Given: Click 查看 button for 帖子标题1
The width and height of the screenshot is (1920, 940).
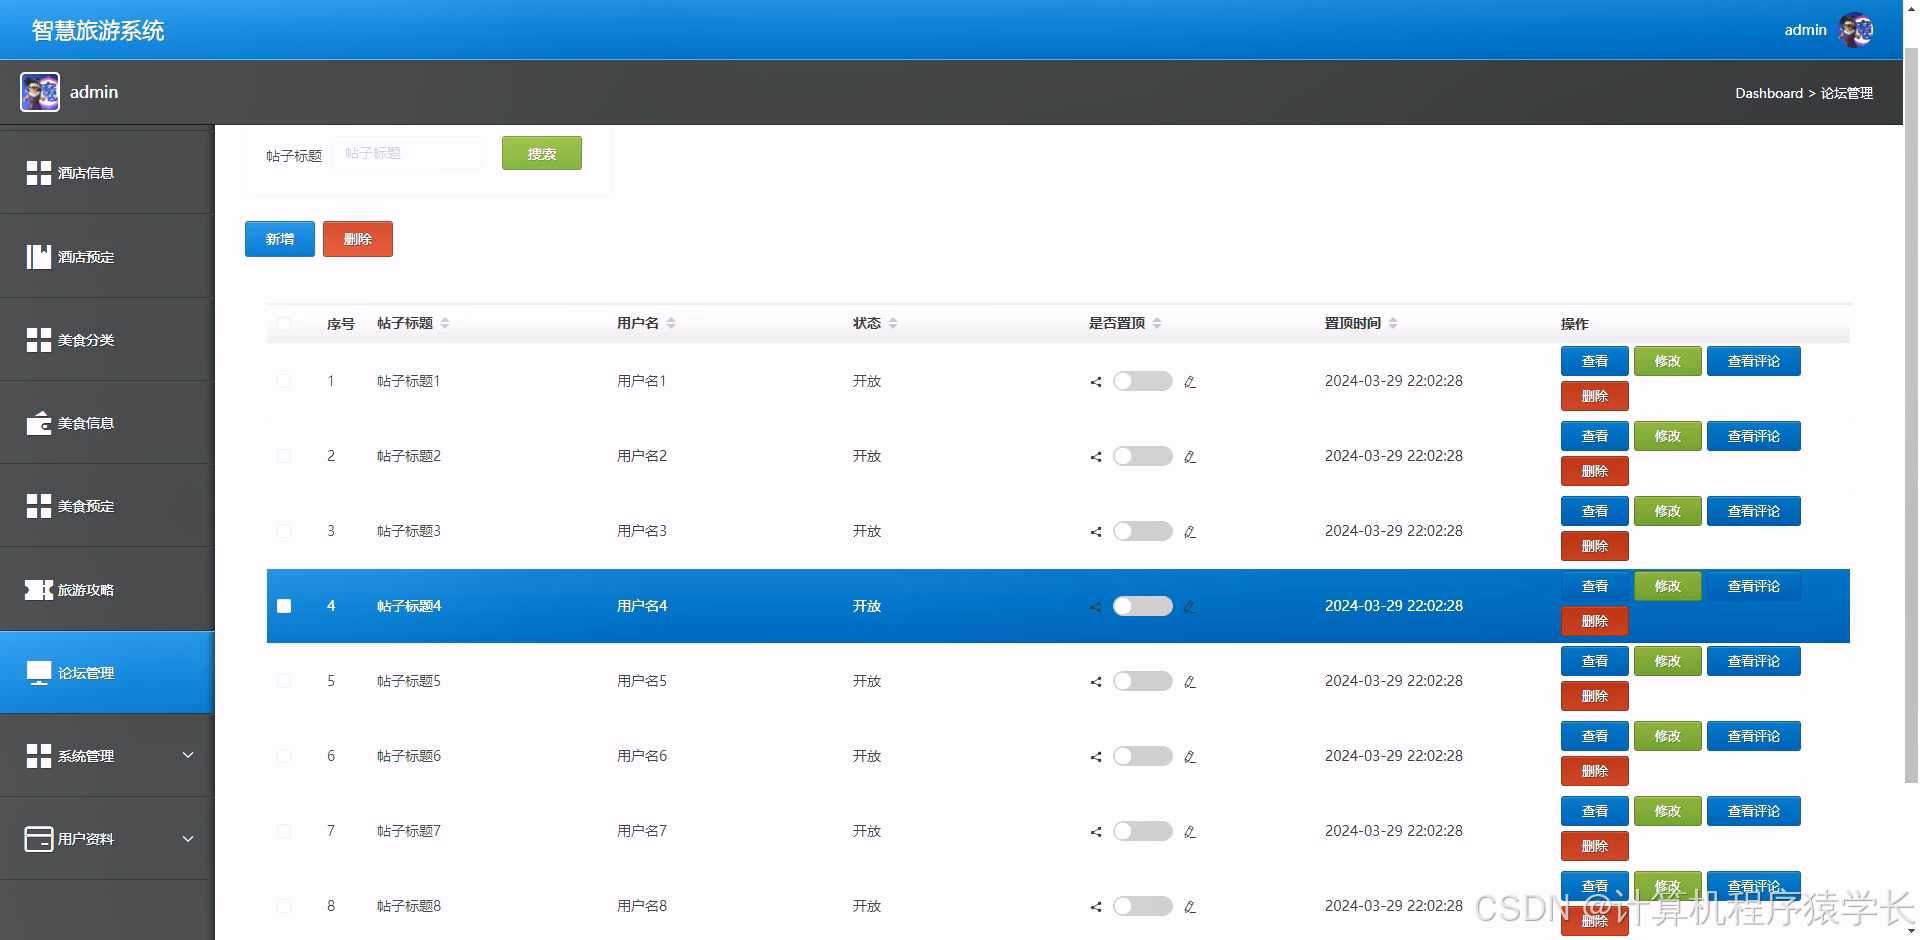Looking at the screenshot, I should [x=1595, y=361].
